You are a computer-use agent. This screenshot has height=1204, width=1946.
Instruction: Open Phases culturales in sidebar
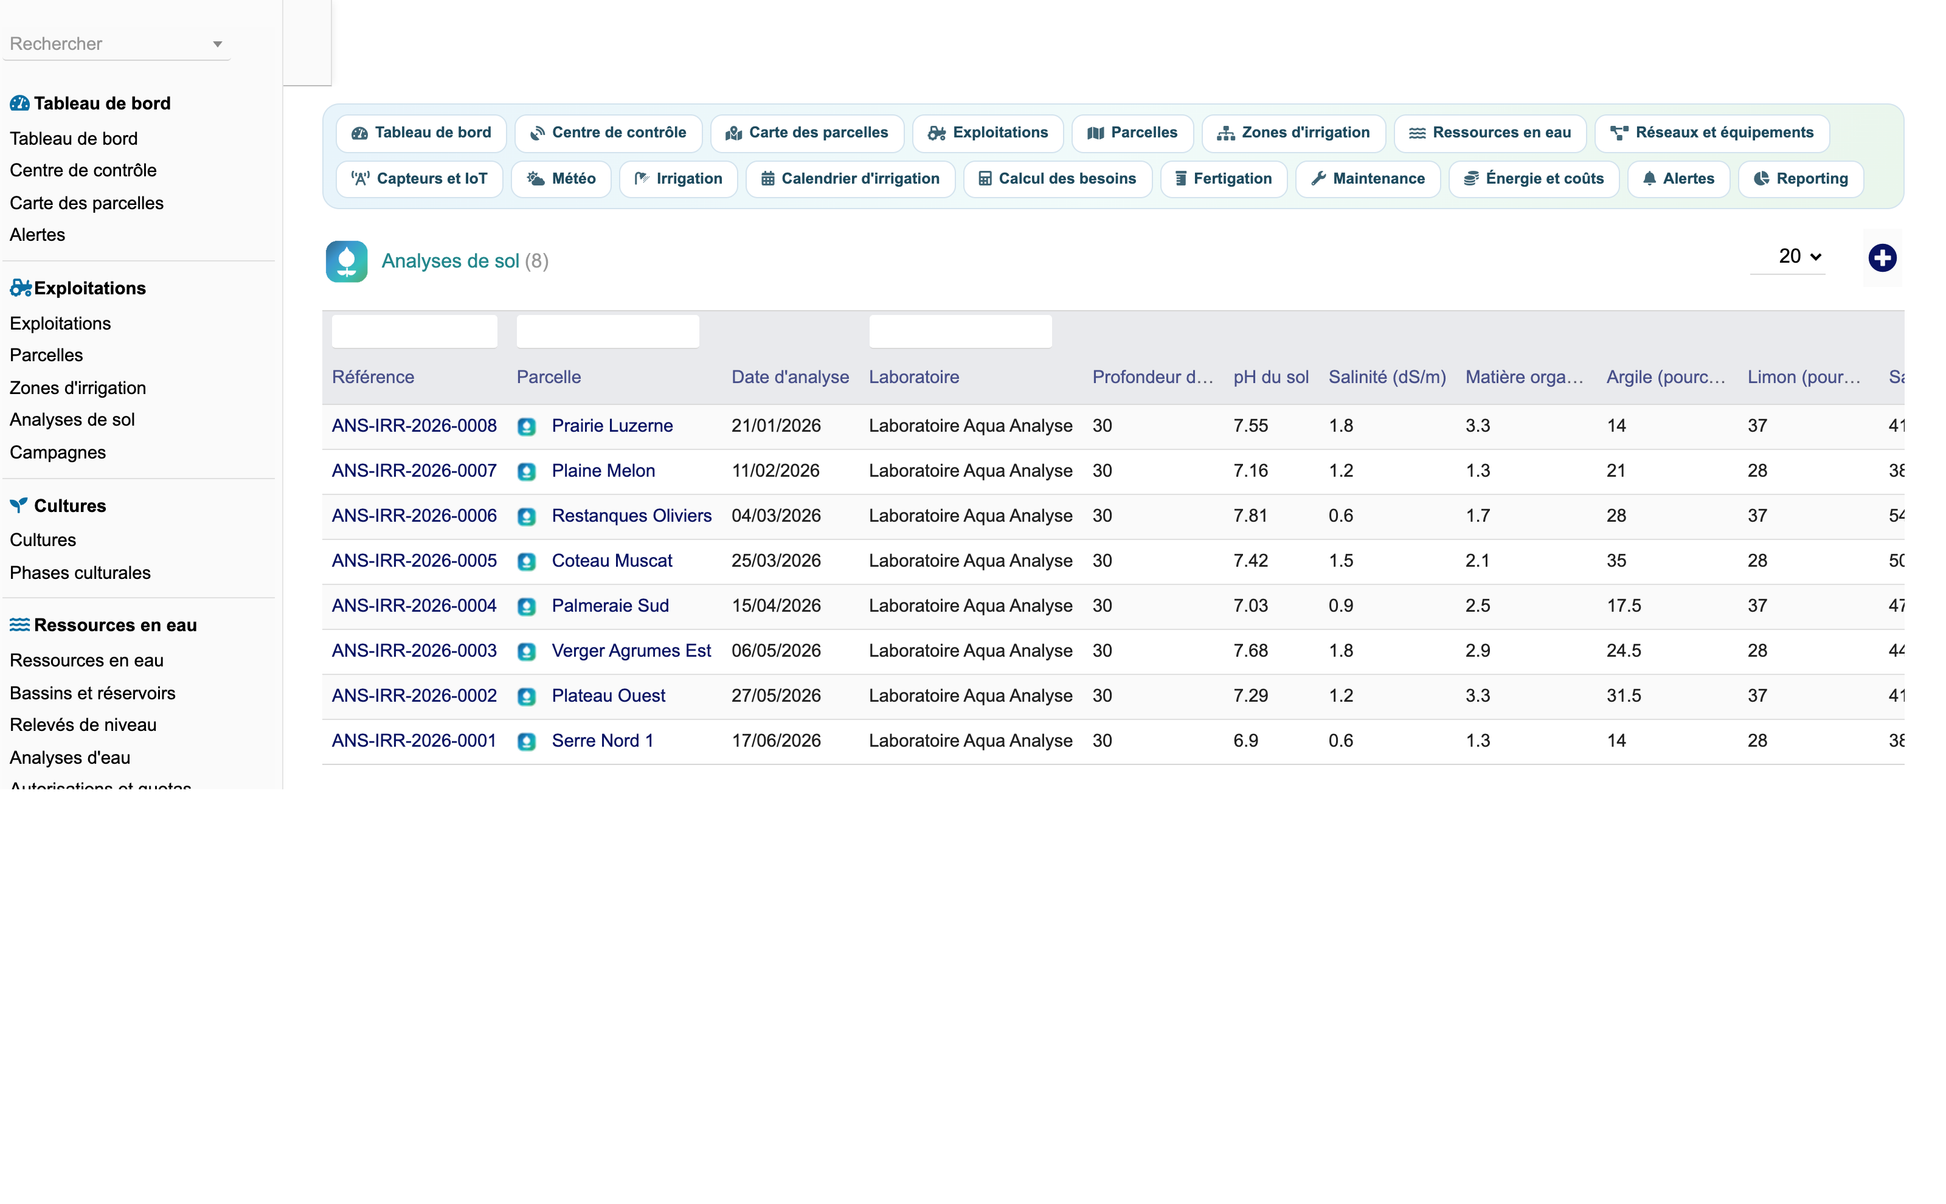click(x=80, y=573)
